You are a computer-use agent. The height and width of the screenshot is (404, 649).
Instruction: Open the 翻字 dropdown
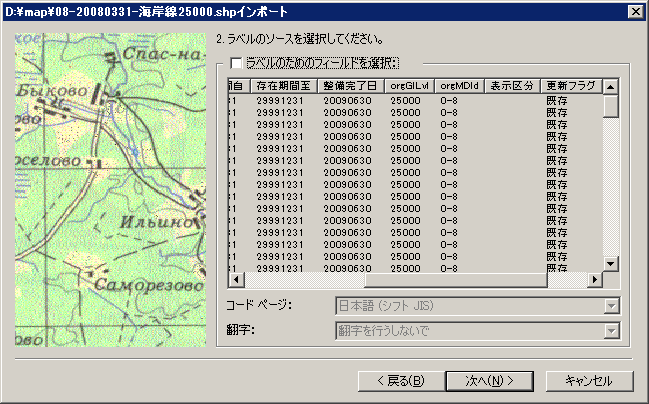(478, 331)
